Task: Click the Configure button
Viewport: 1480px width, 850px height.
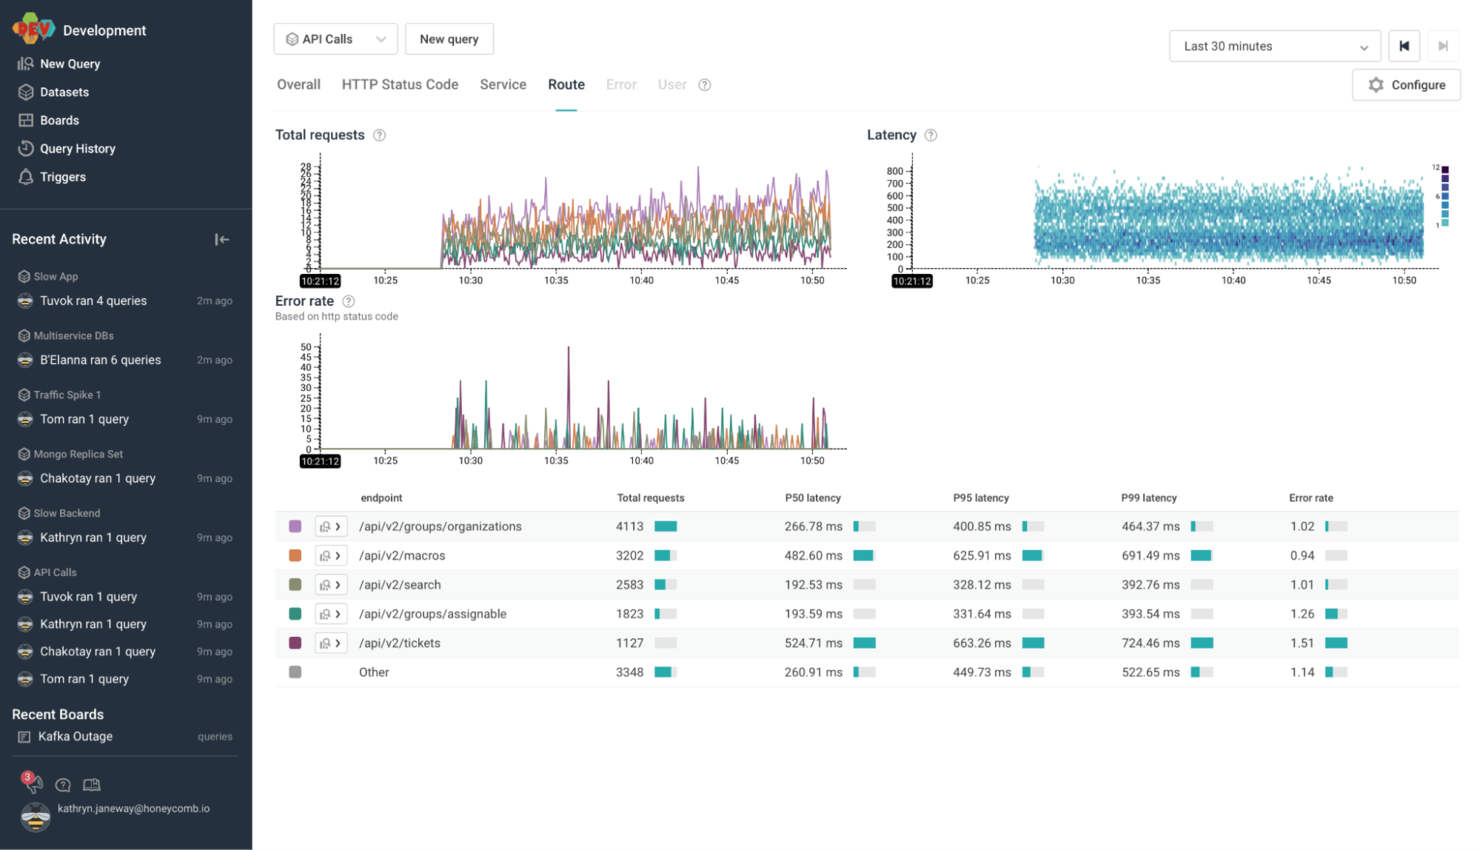Action: point(1406,85)
